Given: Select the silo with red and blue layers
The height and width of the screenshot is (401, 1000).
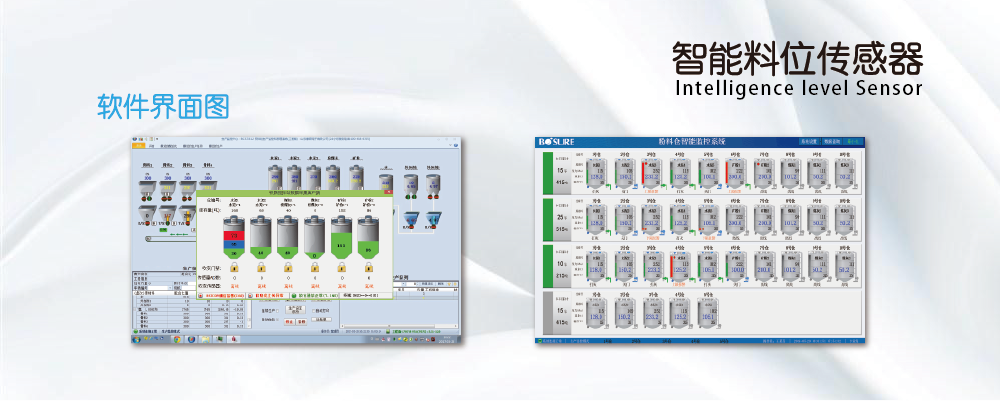Looking at the screenshot, I should click(234, 237).
